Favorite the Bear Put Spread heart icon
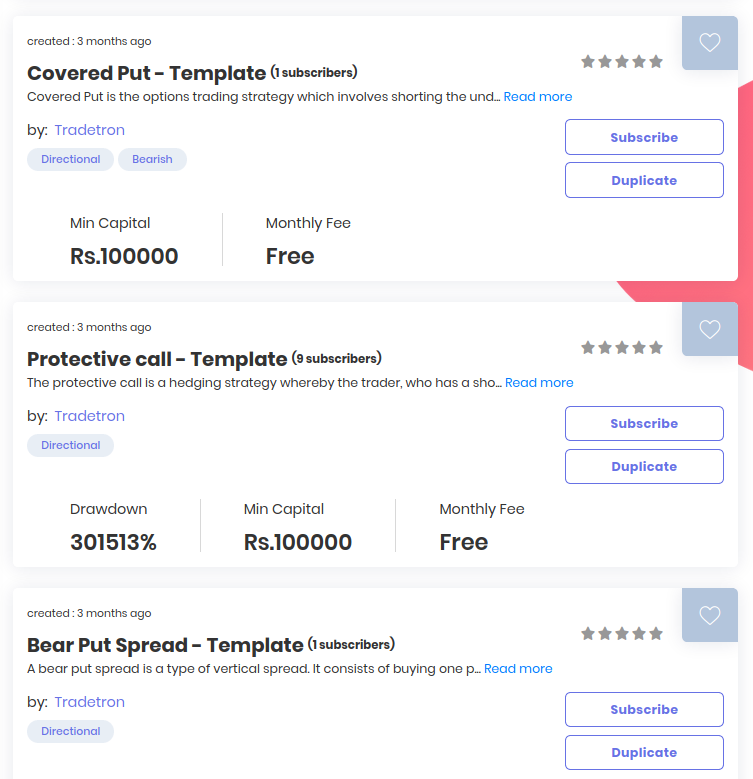Image resolution: width=753 pixels, height=779 pixels. tap(709, 615)
